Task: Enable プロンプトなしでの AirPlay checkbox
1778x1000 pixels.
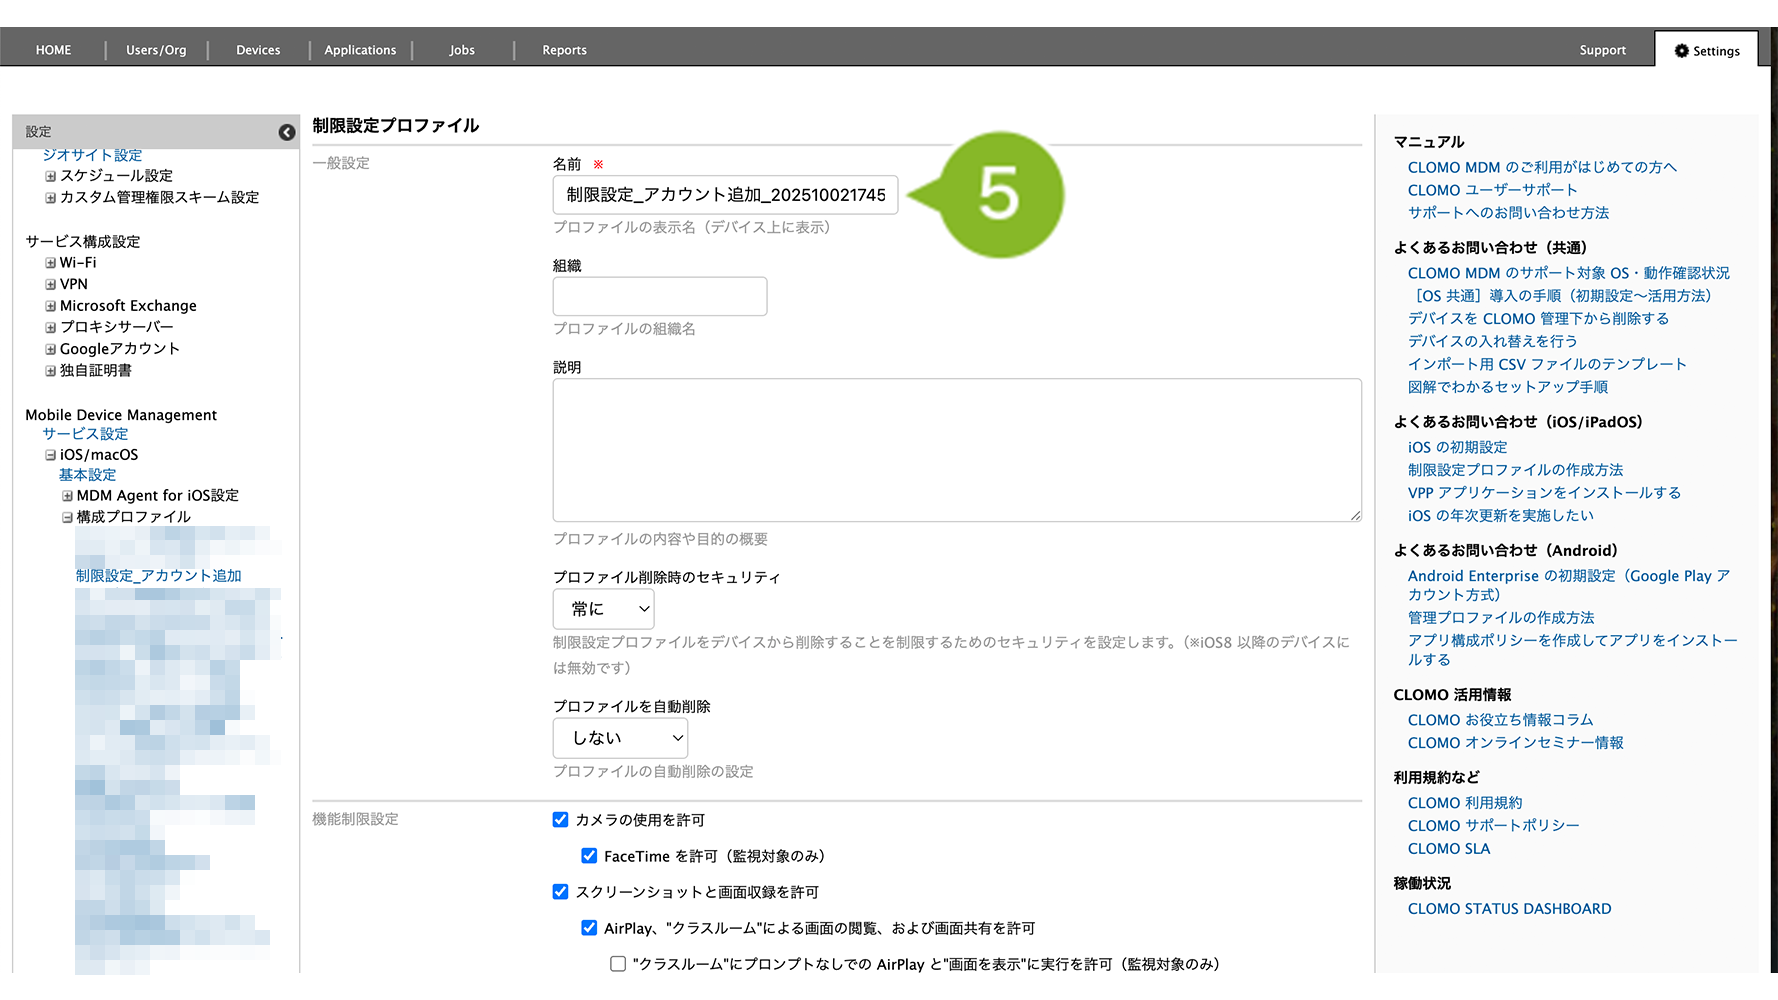Action: tap(618, 964)
